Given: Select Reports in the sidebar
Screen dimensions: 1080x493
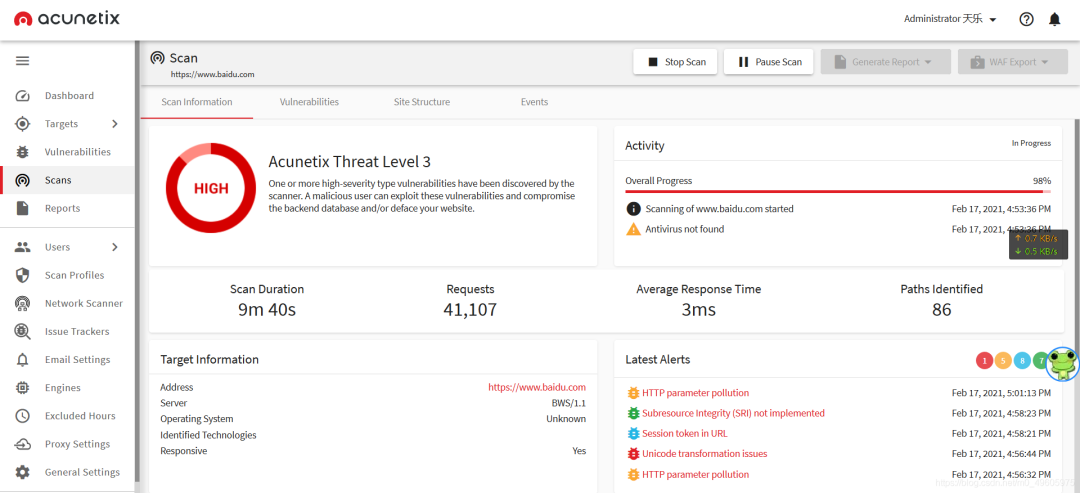Looking at the screenshot, I should pyautogui.click(x=68, y=208).
